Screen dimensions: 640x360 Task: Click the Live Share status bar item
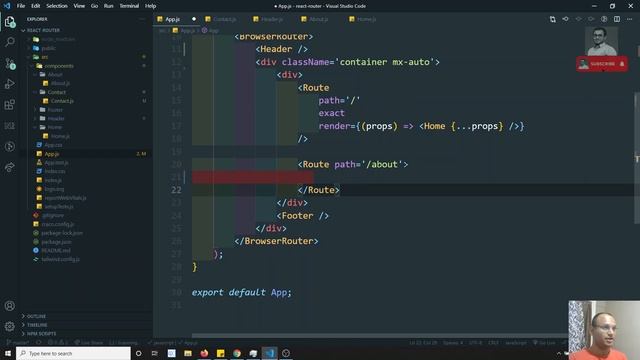(x=89, y=343)
